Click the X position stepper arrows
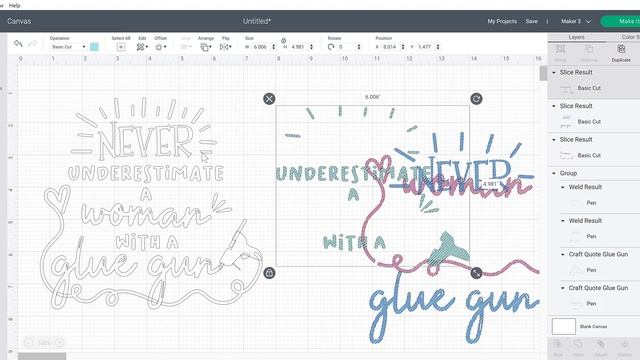 [x=403, y=47]
